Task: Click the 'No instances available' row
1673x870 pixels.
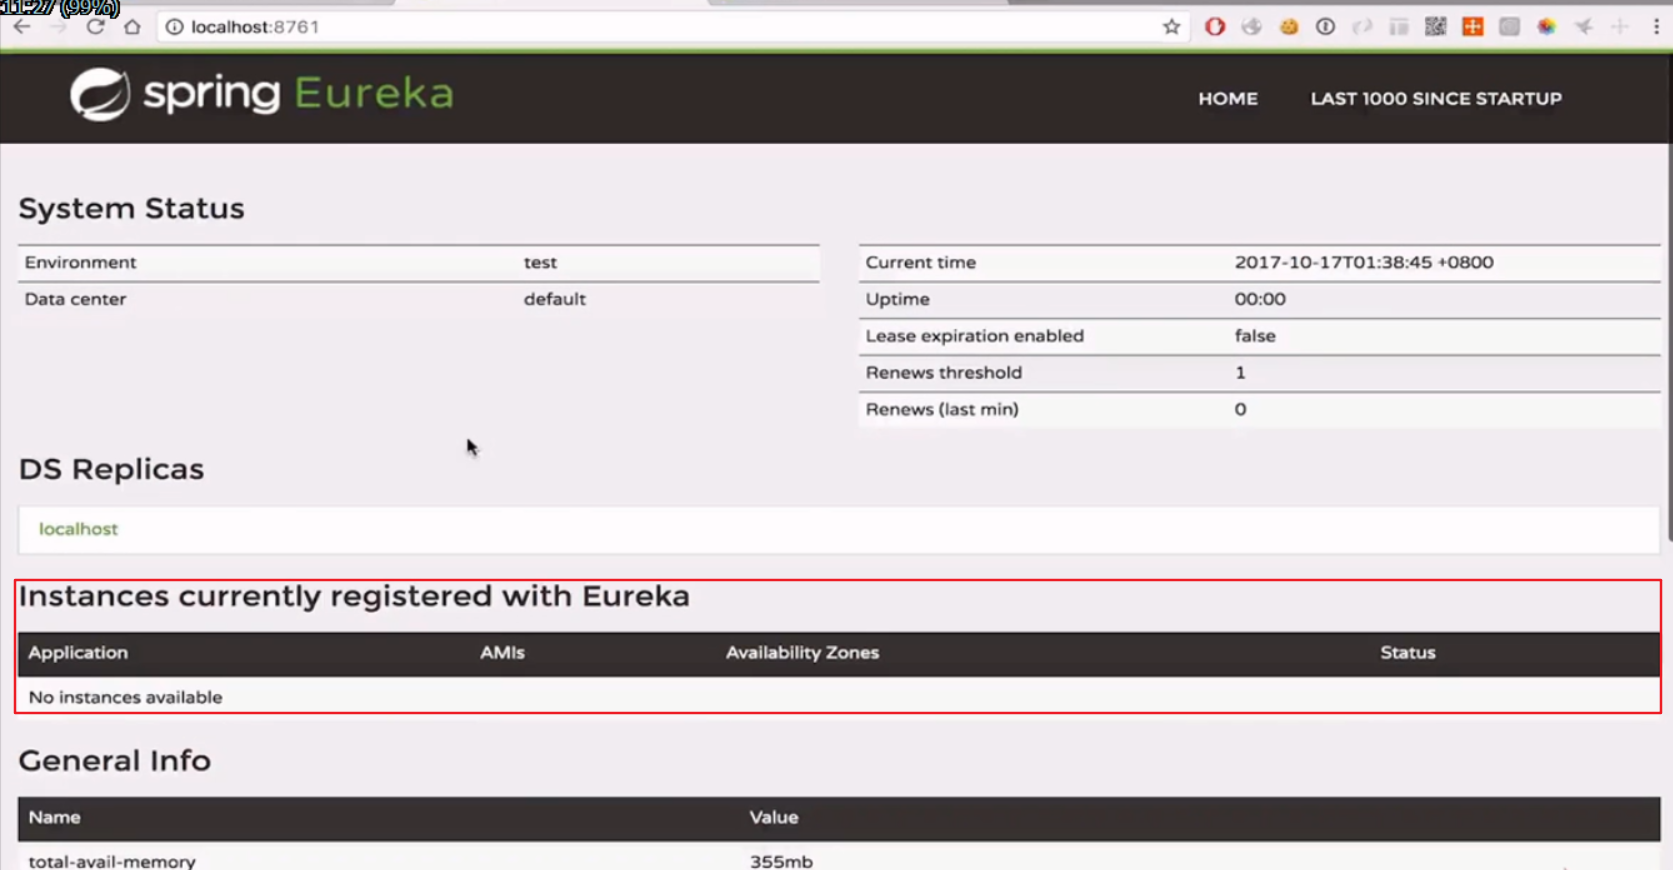Action: pyautogui.click(x=838, y=697)
